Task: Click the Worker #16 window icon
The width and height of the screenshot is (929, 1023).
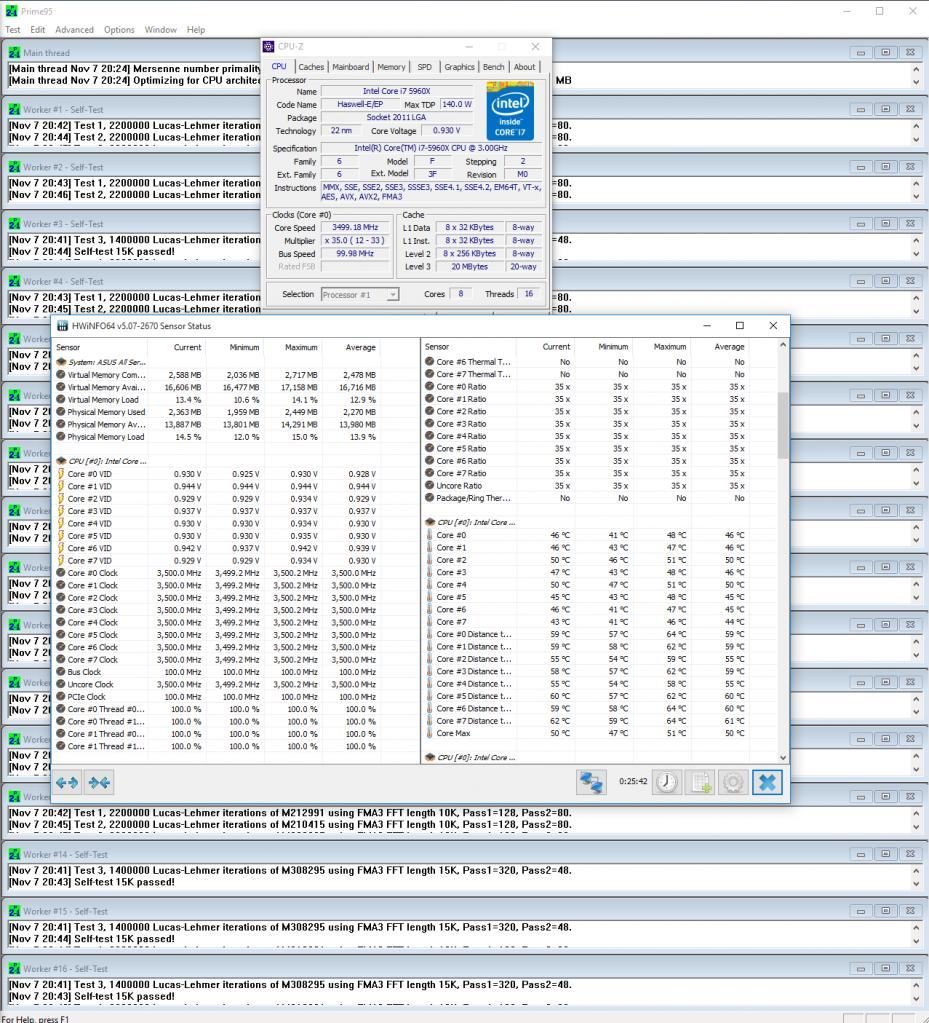Action: pyautogui.click(x=14, y=969)
